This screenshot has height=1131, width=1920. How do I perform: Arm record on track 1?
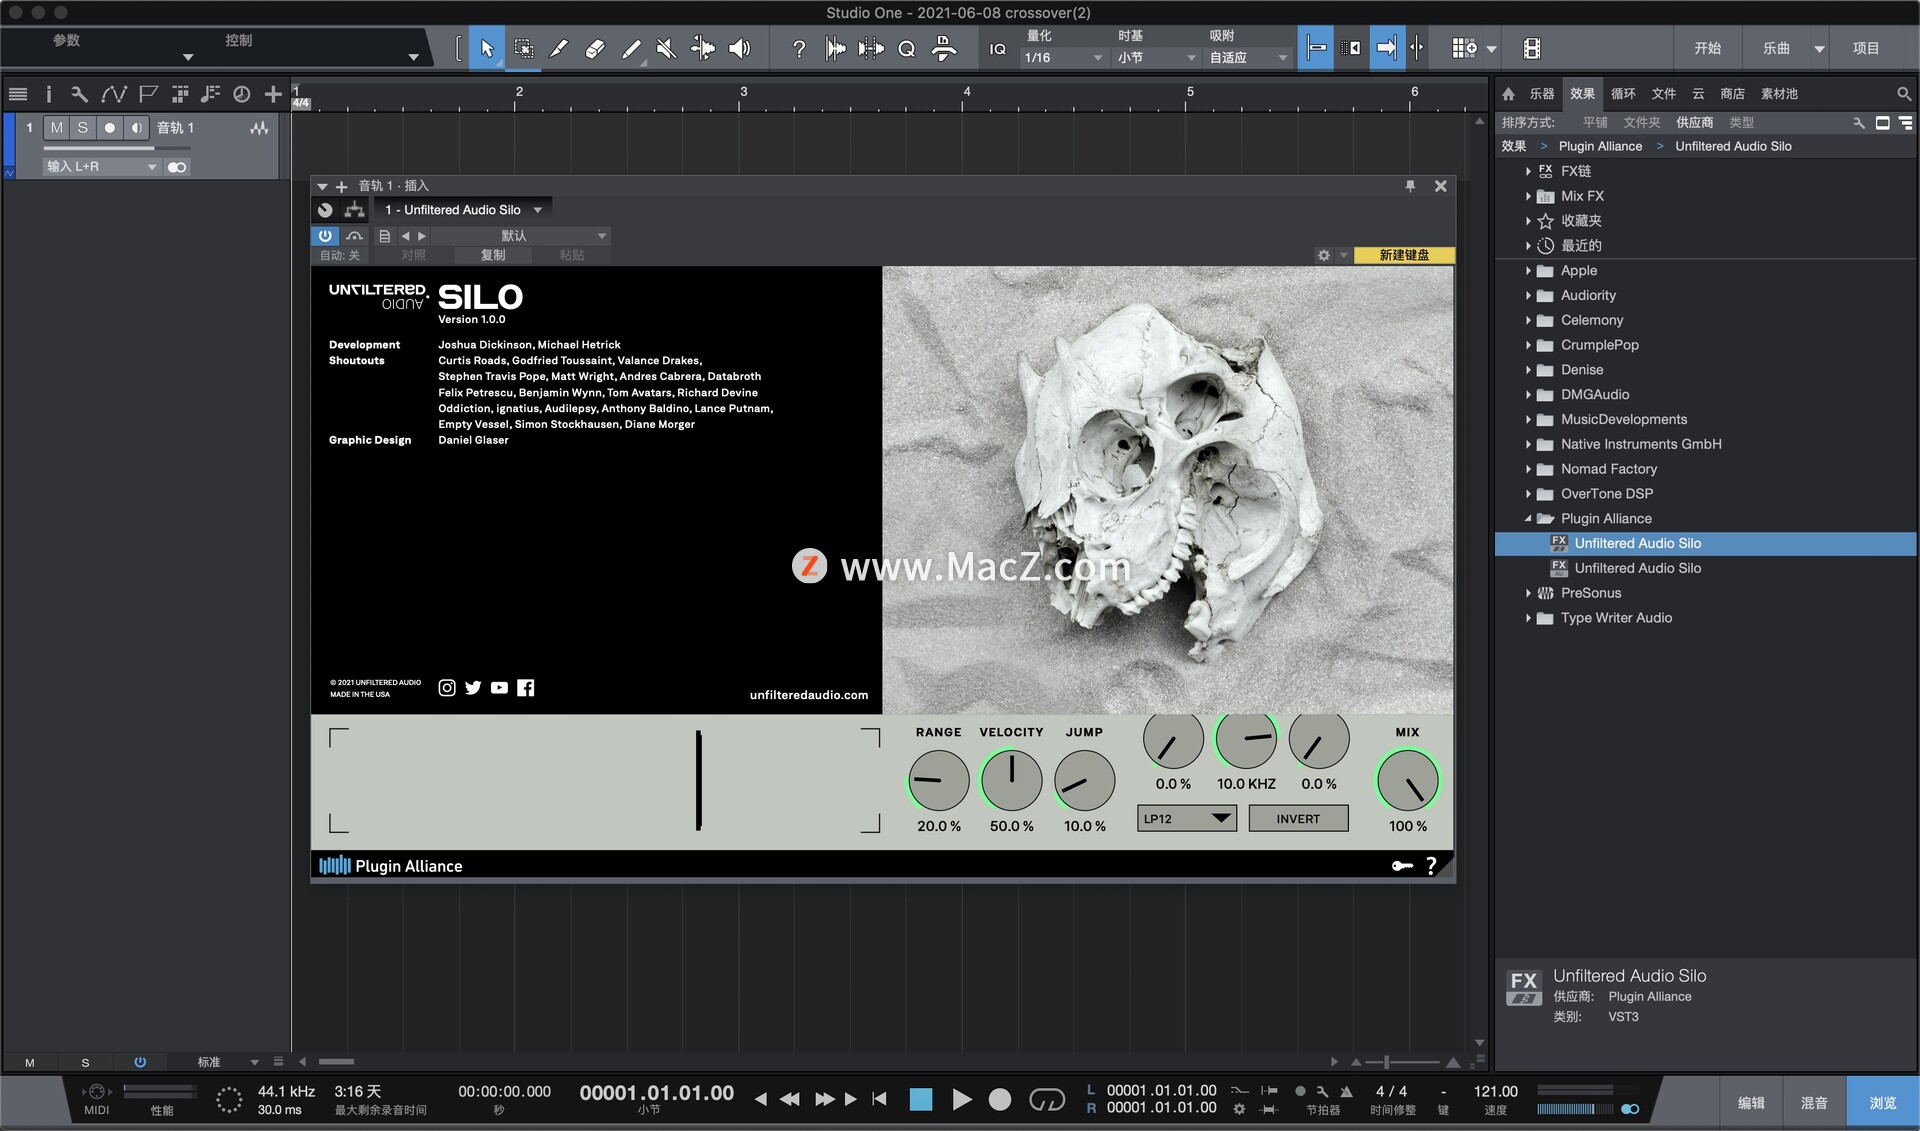point(110,127)
